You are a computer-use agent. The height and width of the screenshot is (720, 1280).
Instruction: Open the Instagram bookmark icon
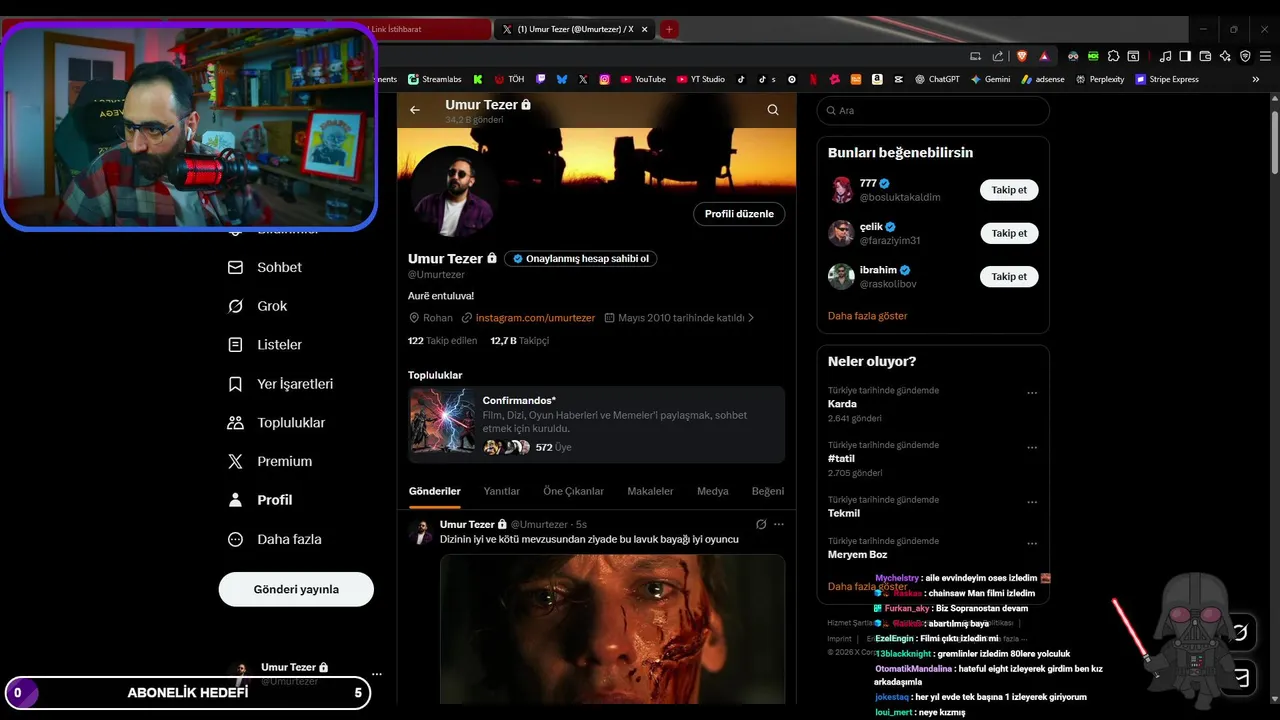pos(605,79)
